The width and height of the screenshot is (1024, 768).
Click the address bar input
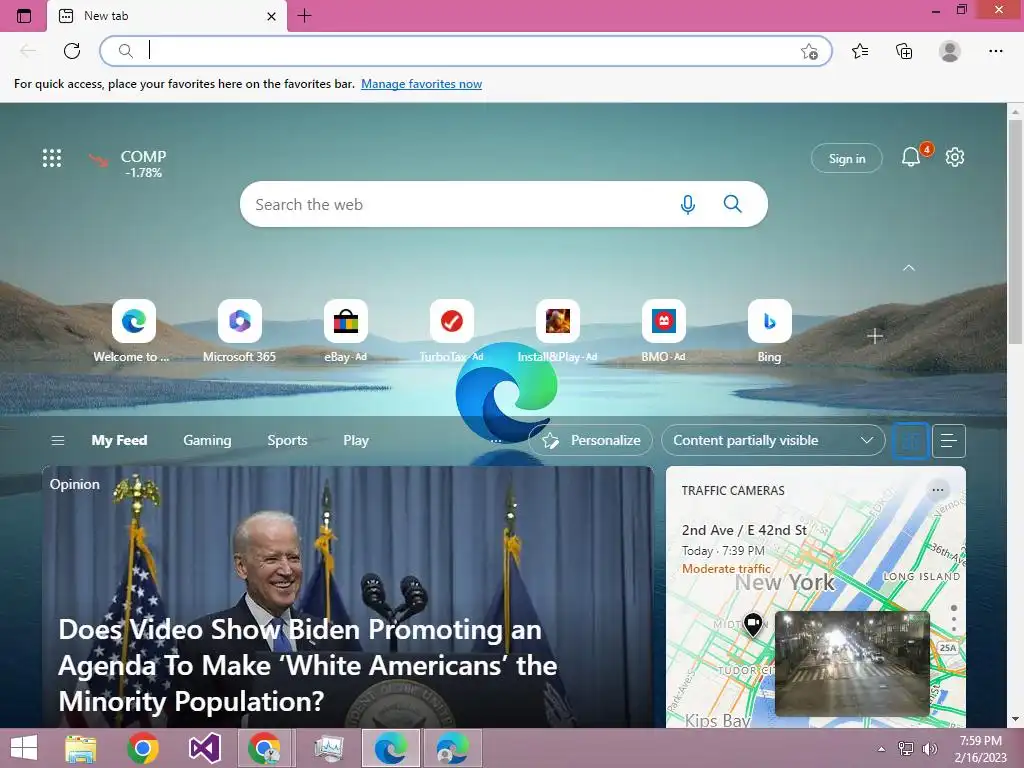(x=465, y=50)
